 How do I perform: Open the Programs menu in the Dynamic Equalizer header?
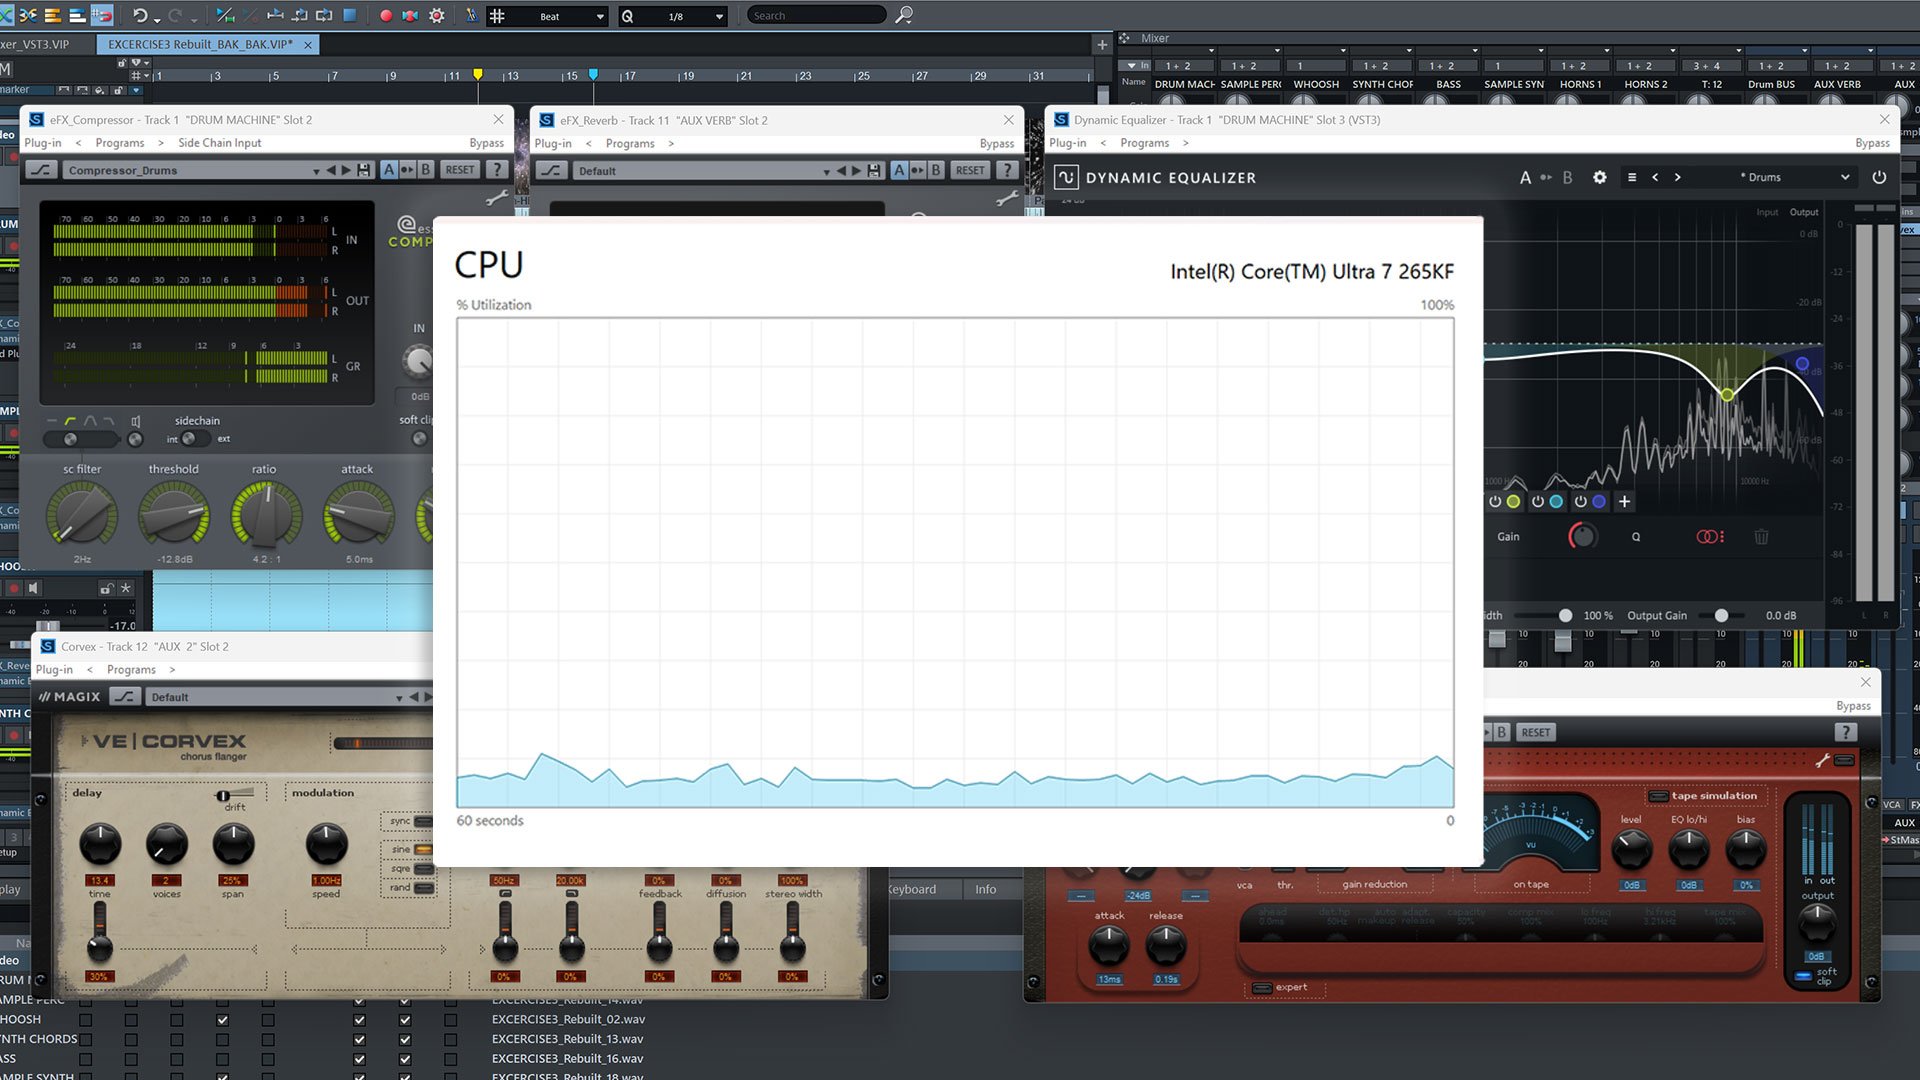tap(1145, 143)
